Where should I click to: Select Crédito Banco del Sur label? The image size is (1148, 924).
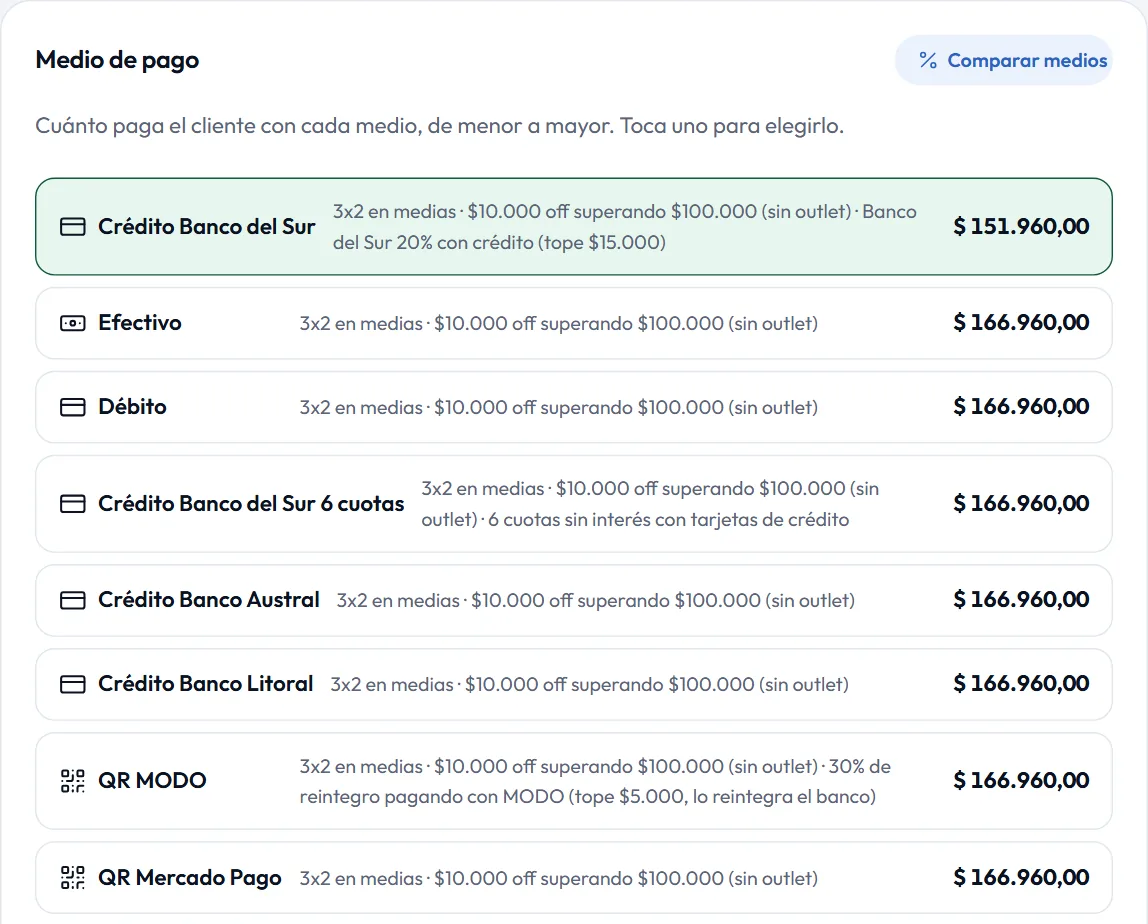[206, 227]
